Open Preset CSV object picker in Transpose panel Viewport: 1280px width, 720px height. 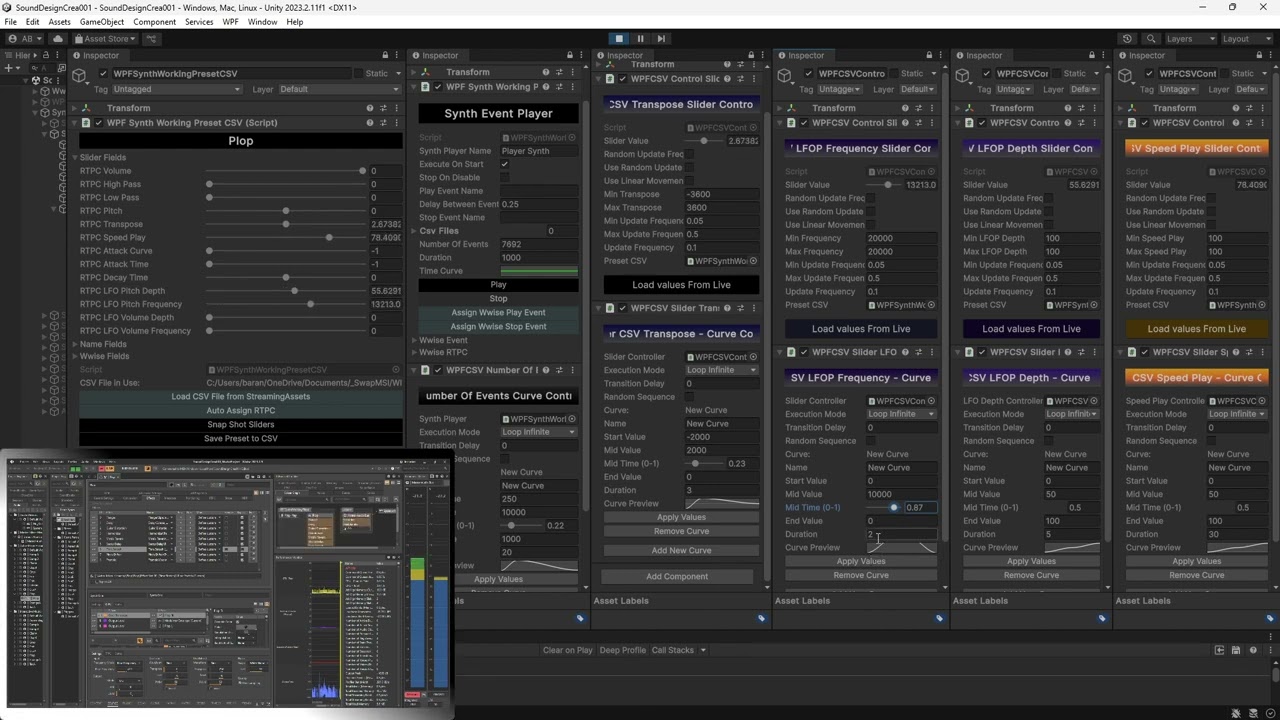point(753,261)
